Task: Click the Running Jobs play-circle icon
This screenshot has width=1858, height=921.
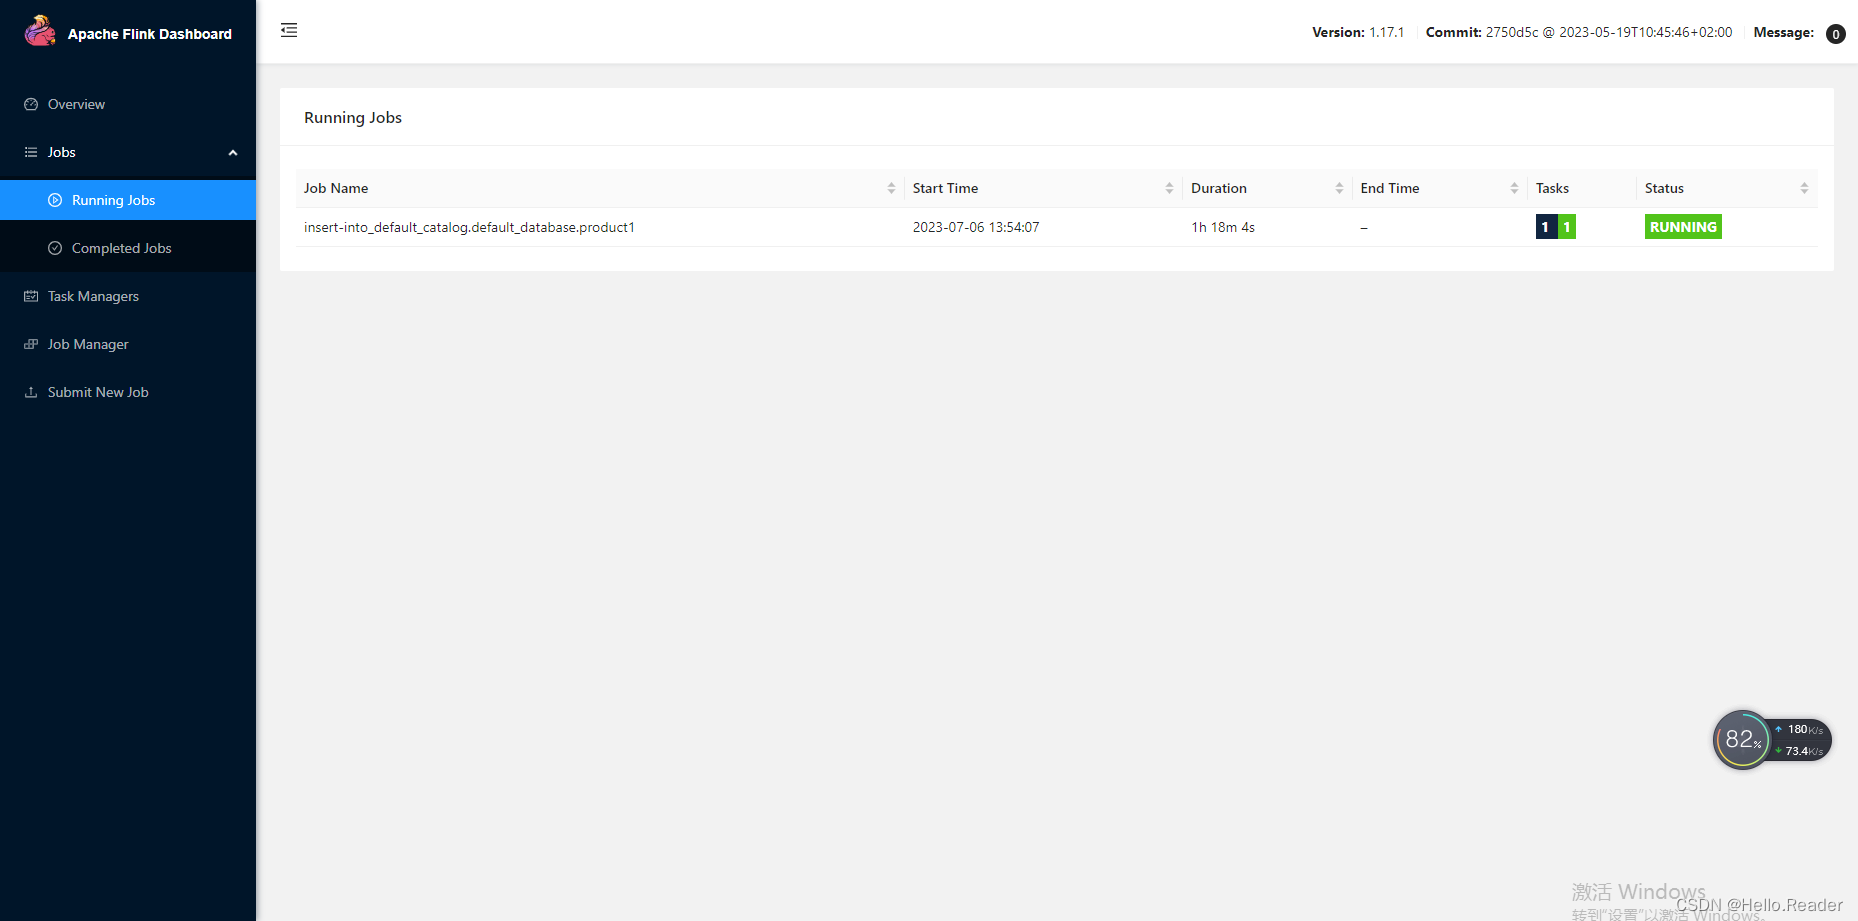Action: coord(55,200)
